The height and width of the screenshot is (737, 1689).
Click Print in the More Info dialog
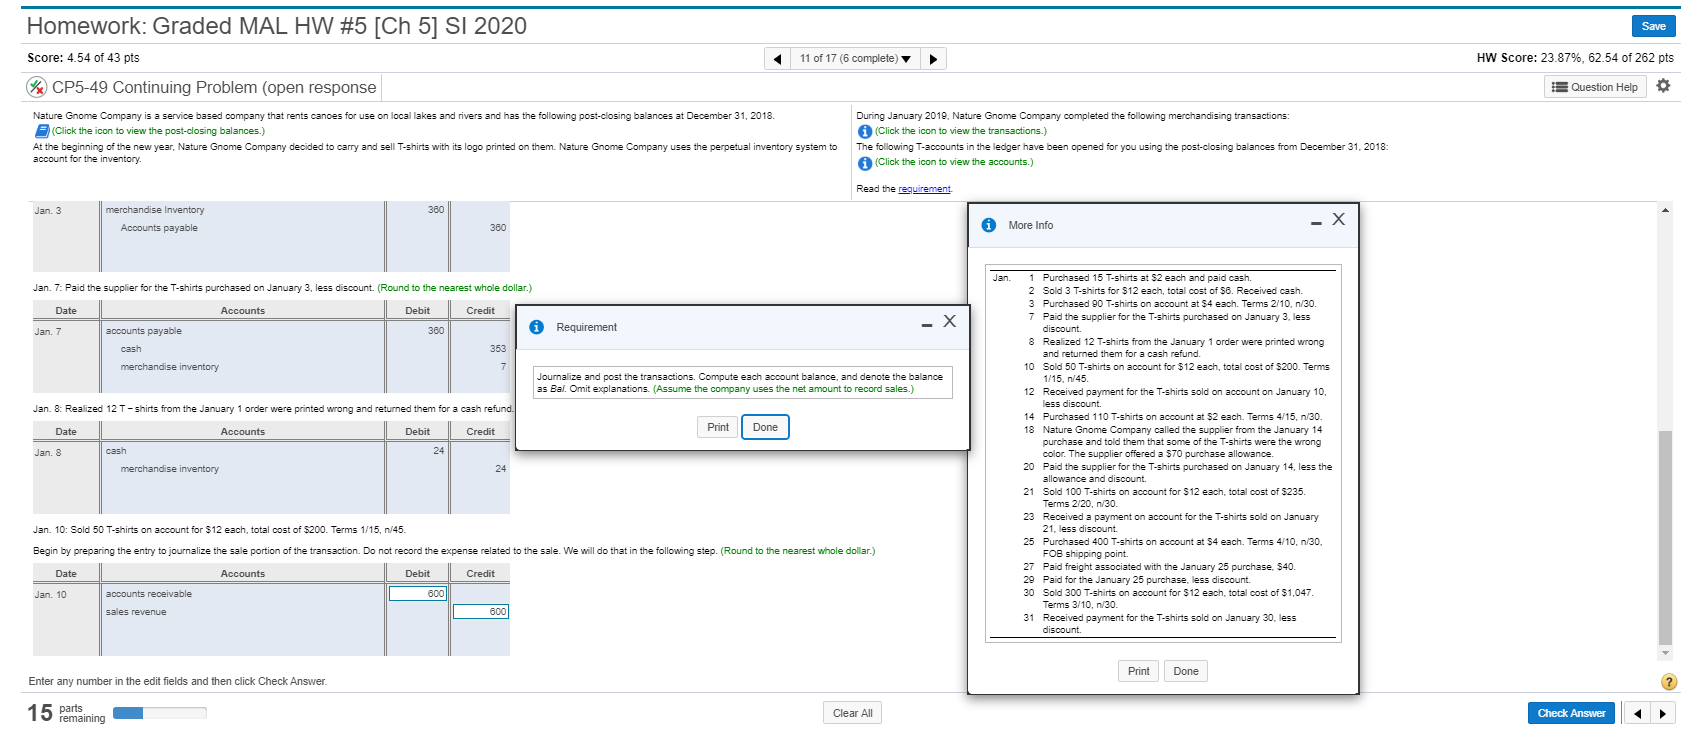[1138, 671]
